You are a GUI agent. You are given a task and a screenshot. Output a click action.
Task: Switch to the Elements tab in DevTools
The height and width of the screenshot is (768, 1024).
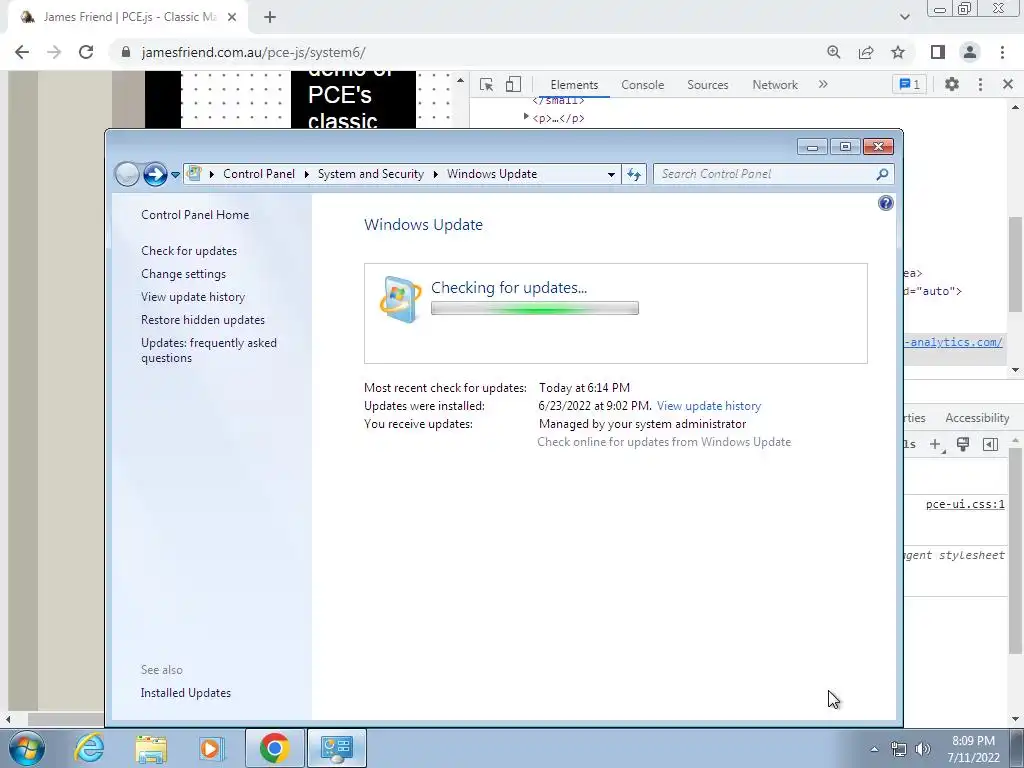click(574, 85)
